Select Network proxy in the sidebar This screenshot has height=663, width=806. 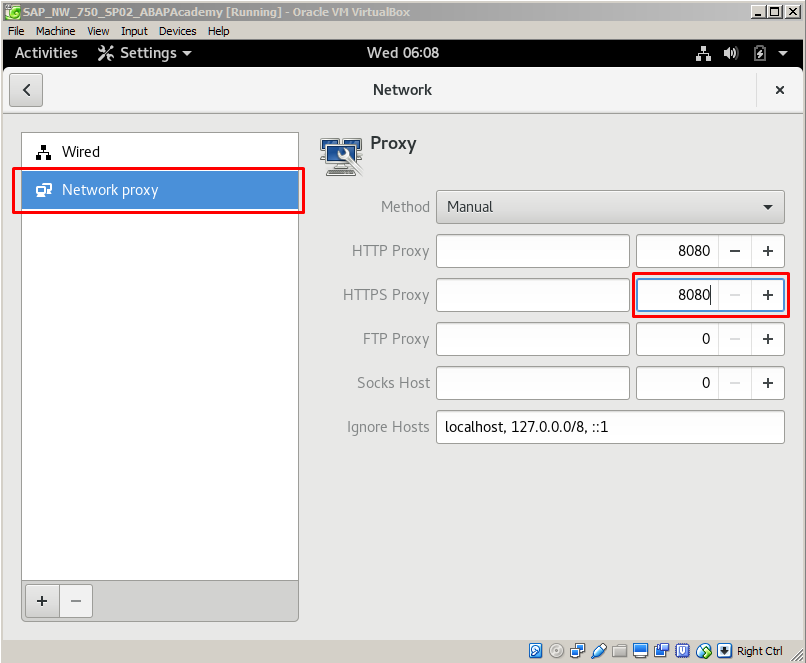point(160,190)
